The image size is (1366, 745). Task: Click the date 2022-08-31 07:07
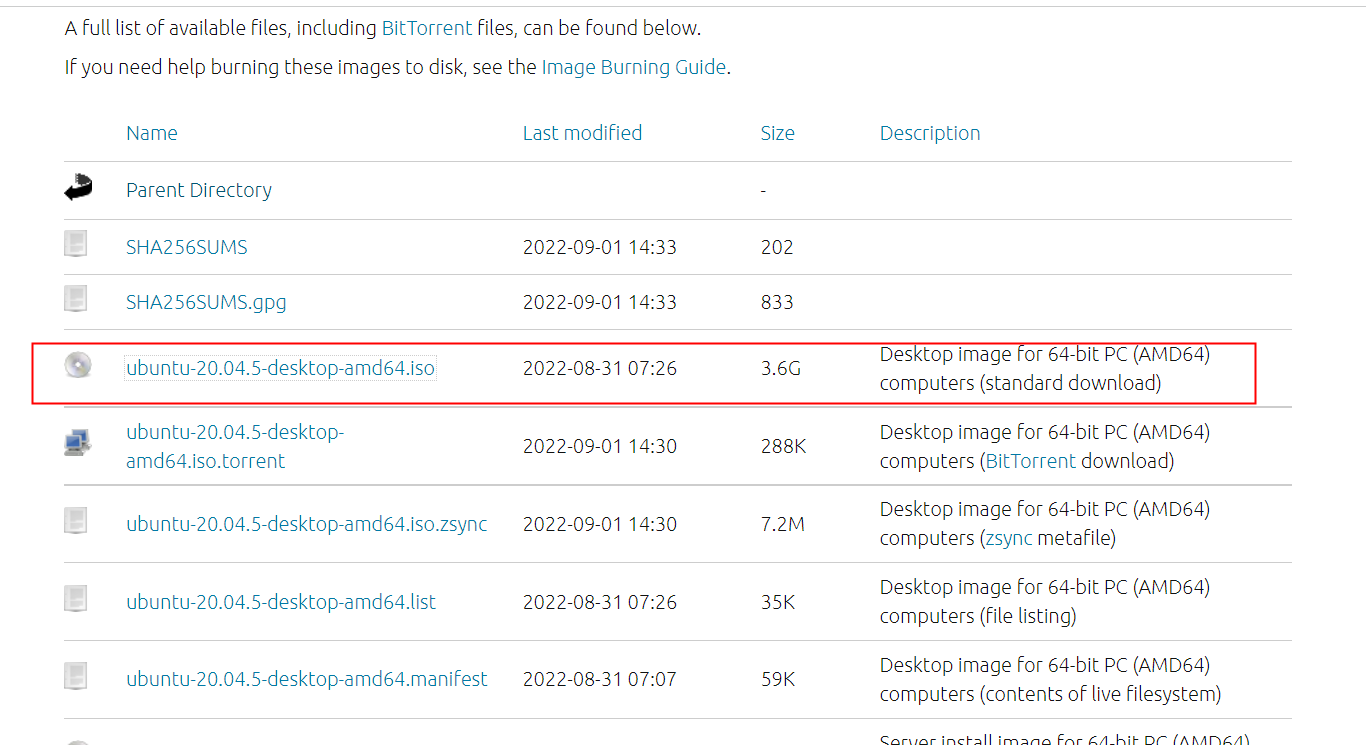[x=600, y=680]
